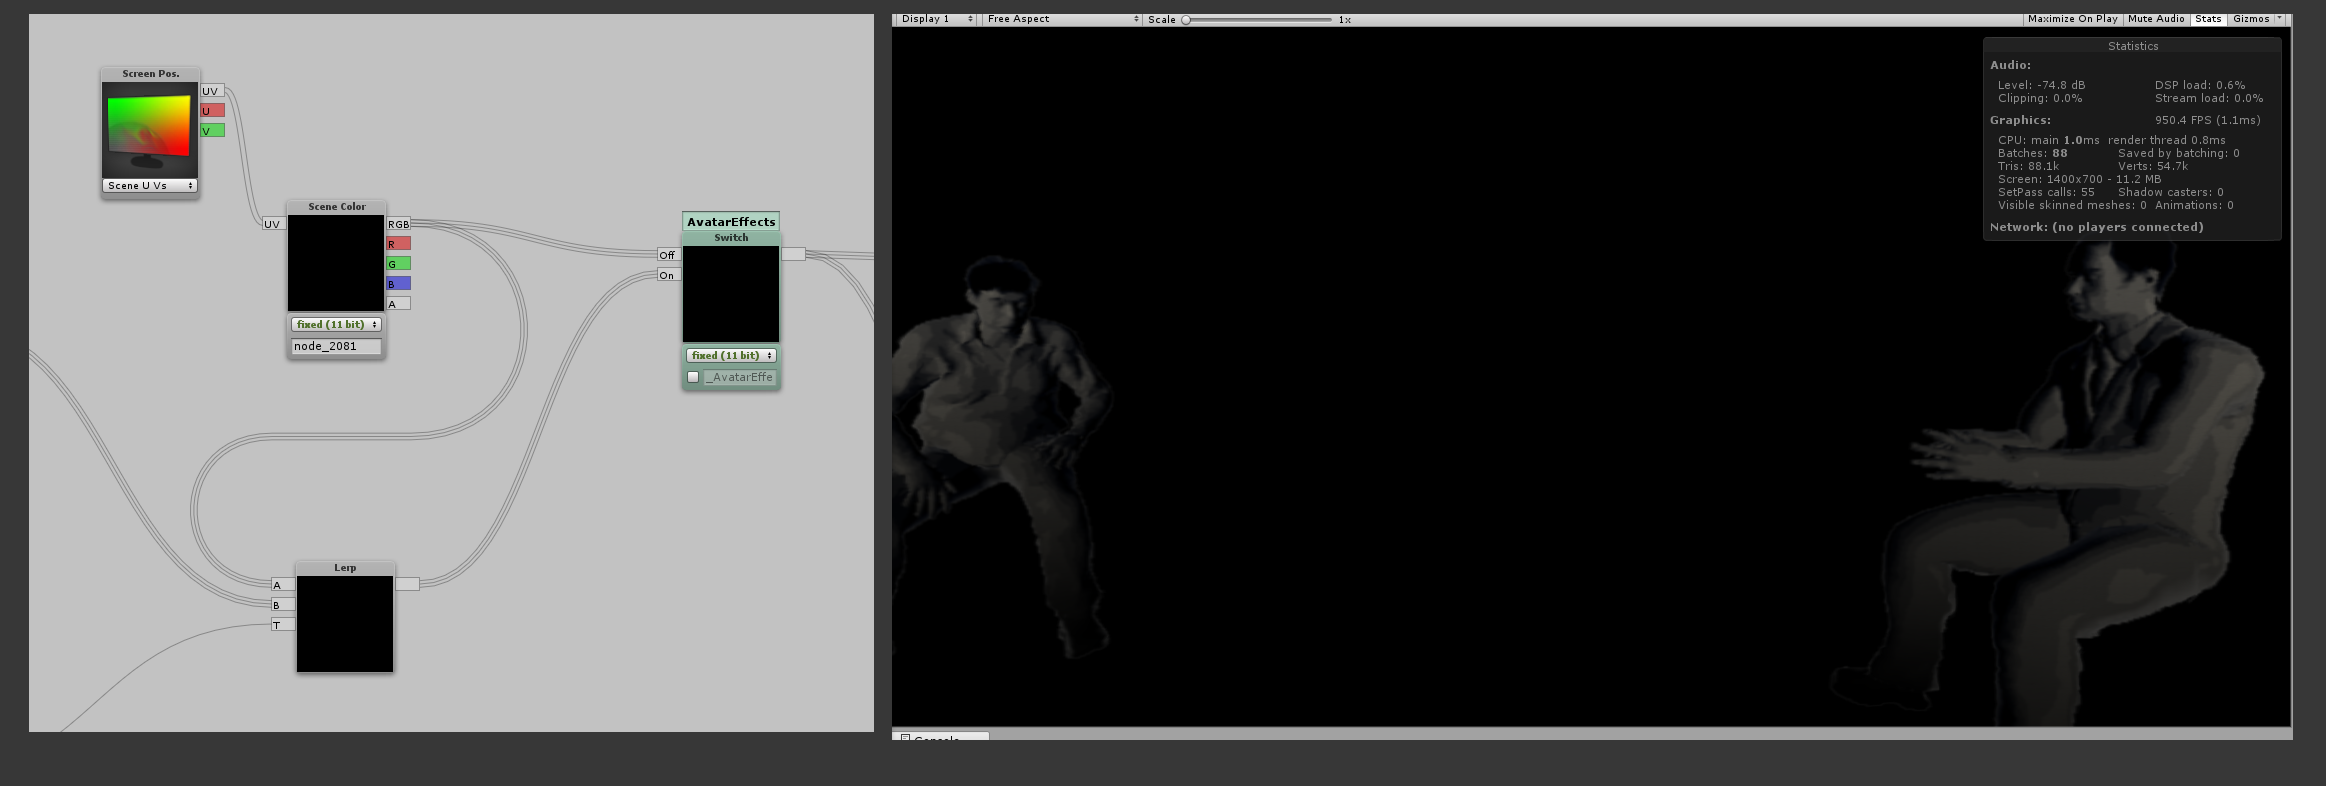Open the Display 1 dropdown

coord(936,19)
